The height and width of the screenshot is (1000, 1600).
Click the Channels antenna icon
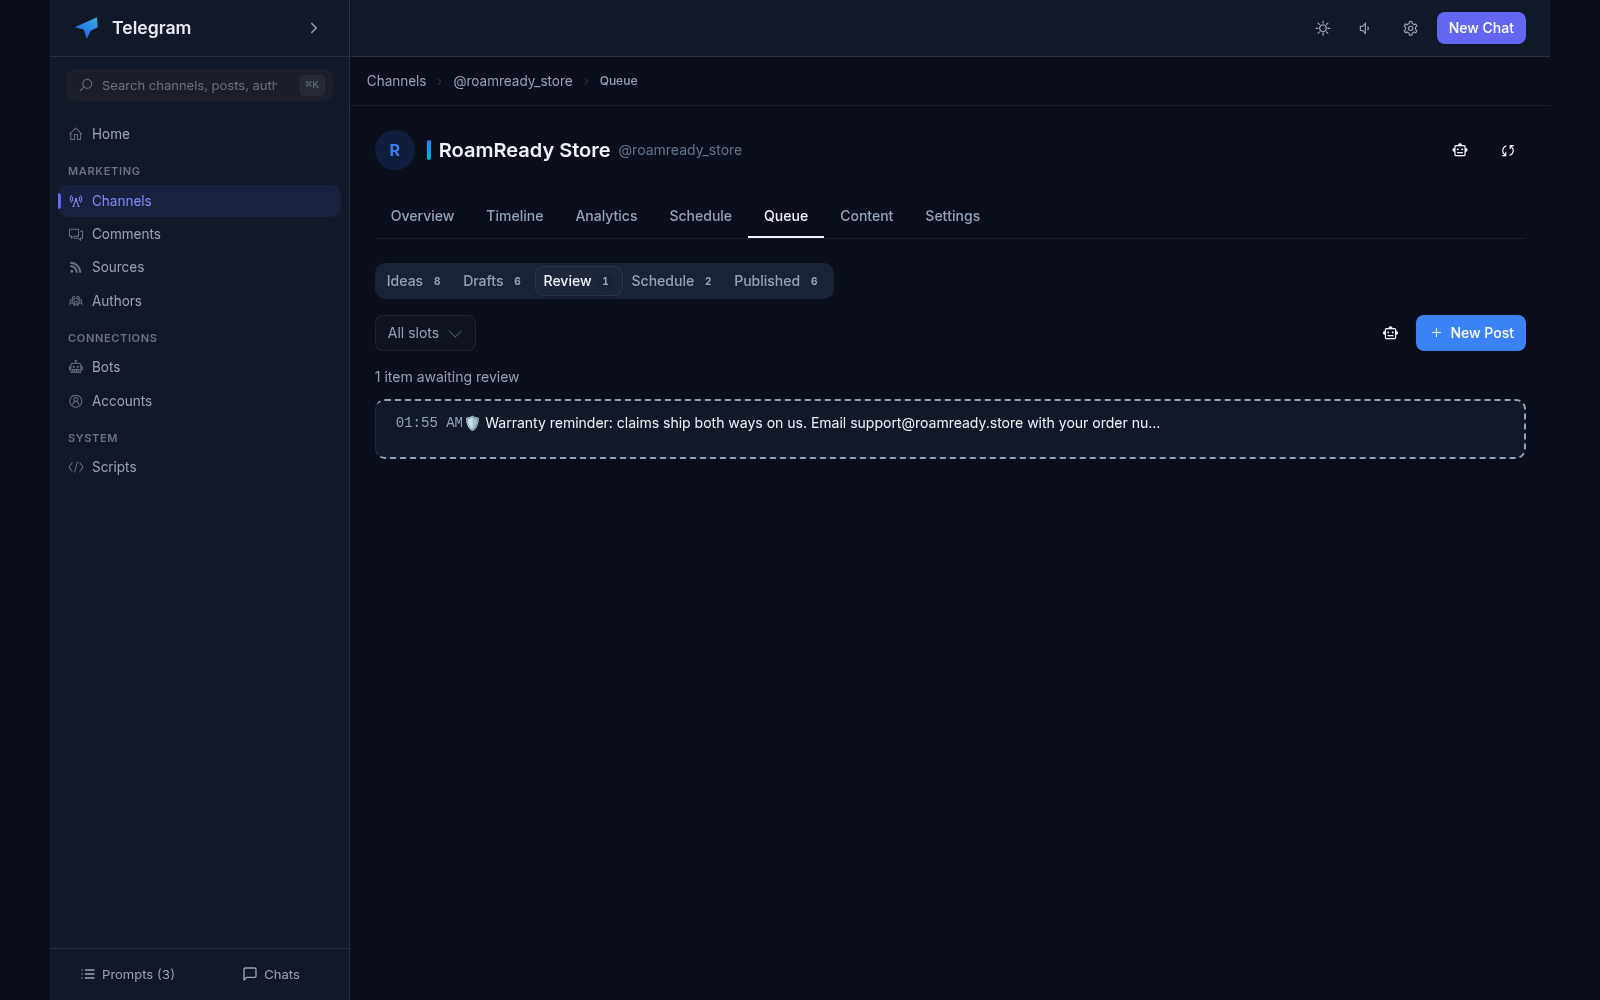(x=76, y=201)
